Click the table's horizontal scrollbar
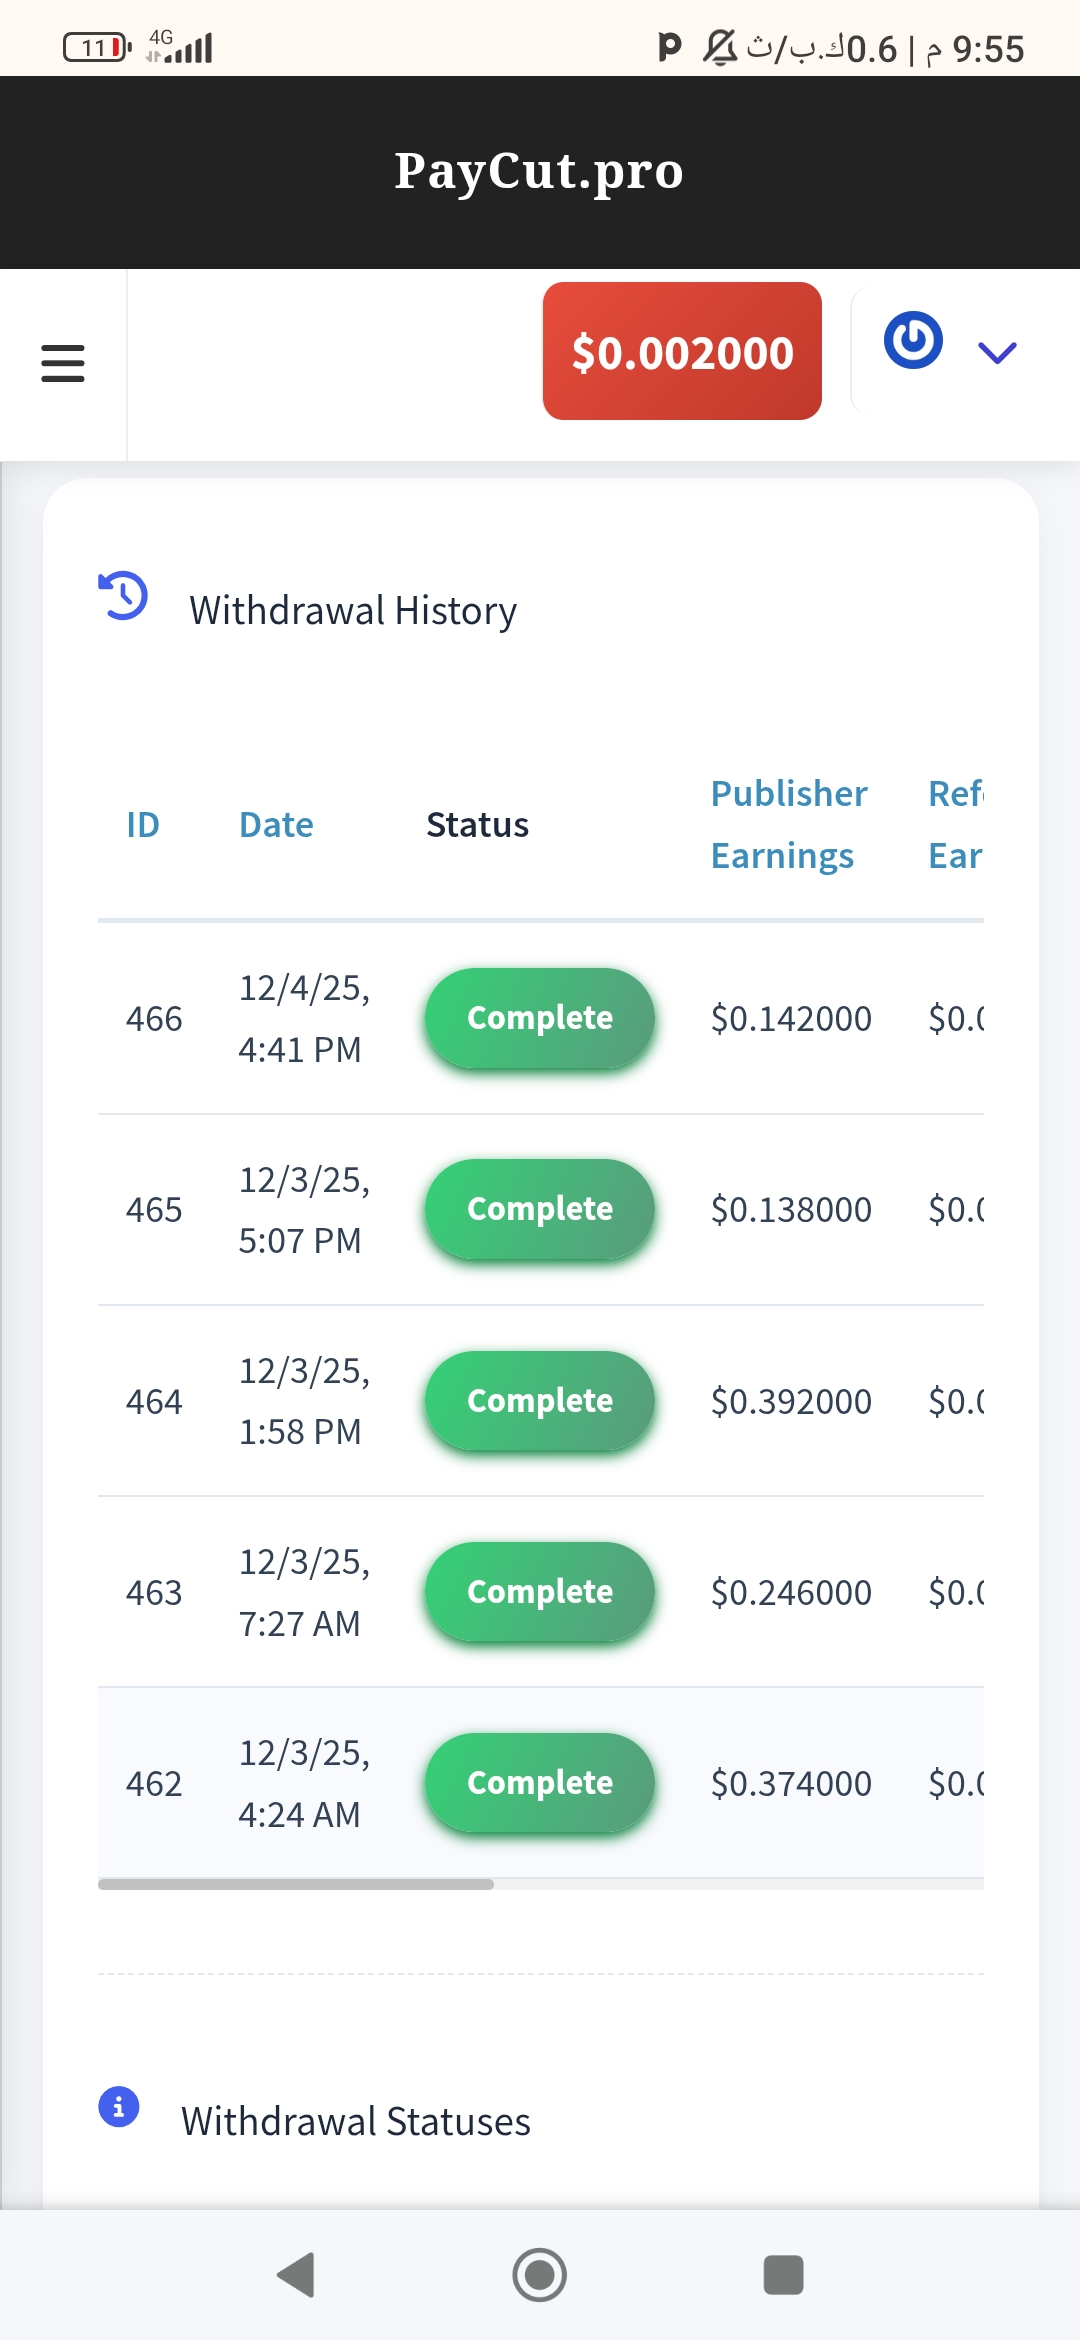The width and height of the screenshot is (1080, 2340). click(296, 1884)
